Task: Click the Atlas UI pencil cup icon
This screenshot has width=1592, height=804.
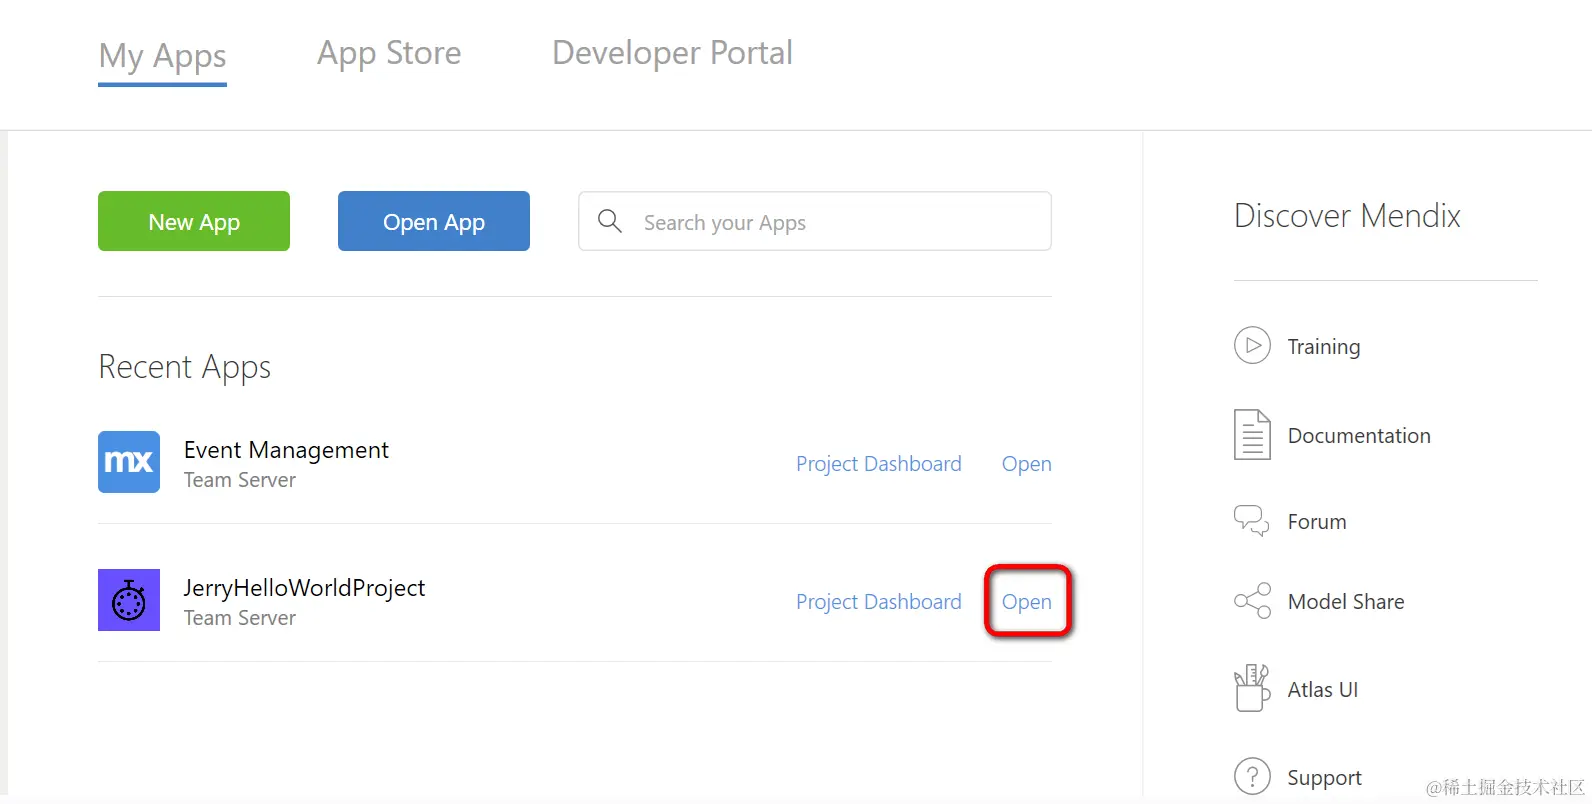Action: pos(1252,688)
